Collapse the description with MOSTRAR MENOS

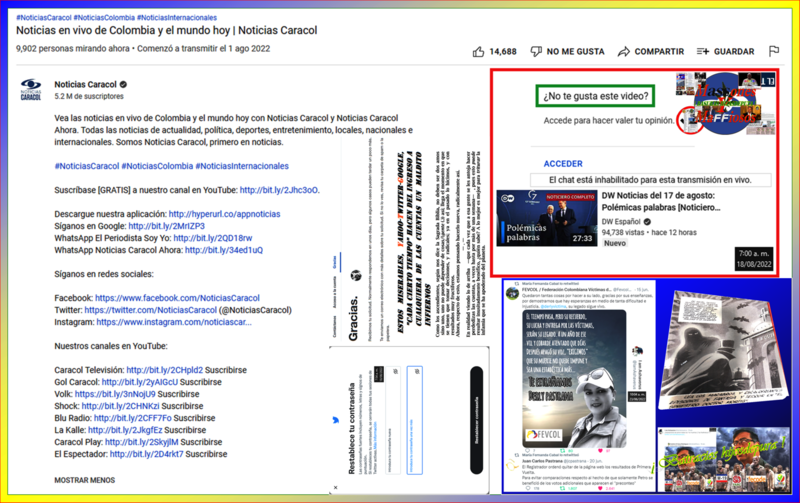[x=85, y=480]
